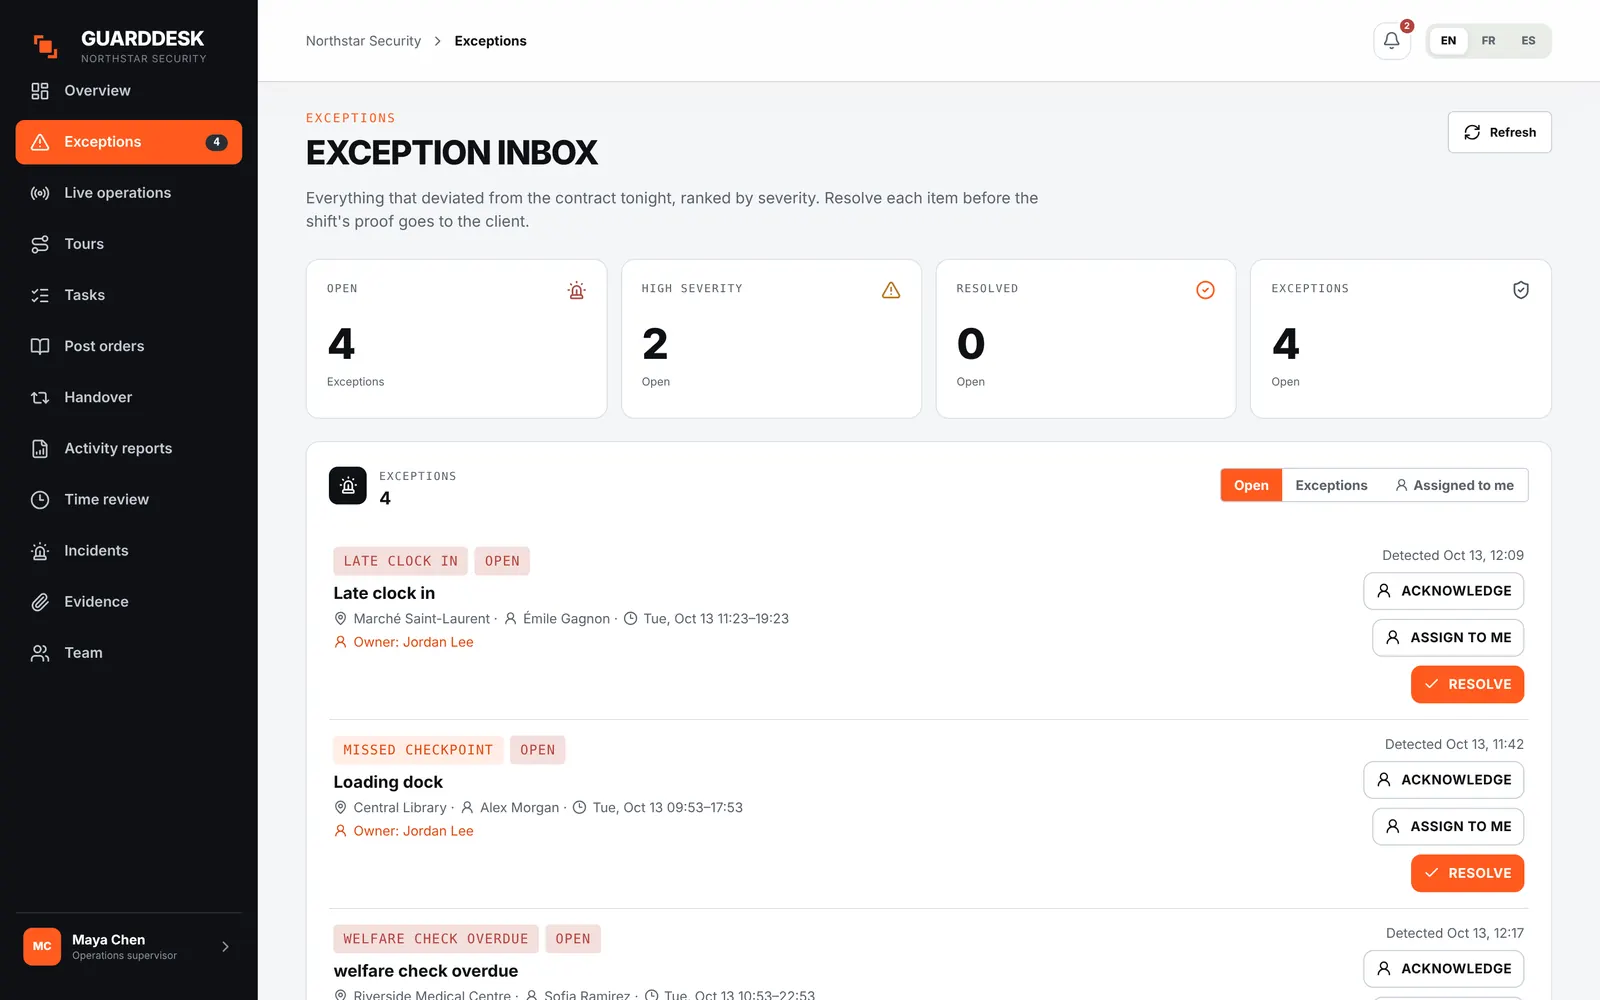Acknowledge the Late clock in exception
1600x1000 pixels.
[x=1443, y=591]
